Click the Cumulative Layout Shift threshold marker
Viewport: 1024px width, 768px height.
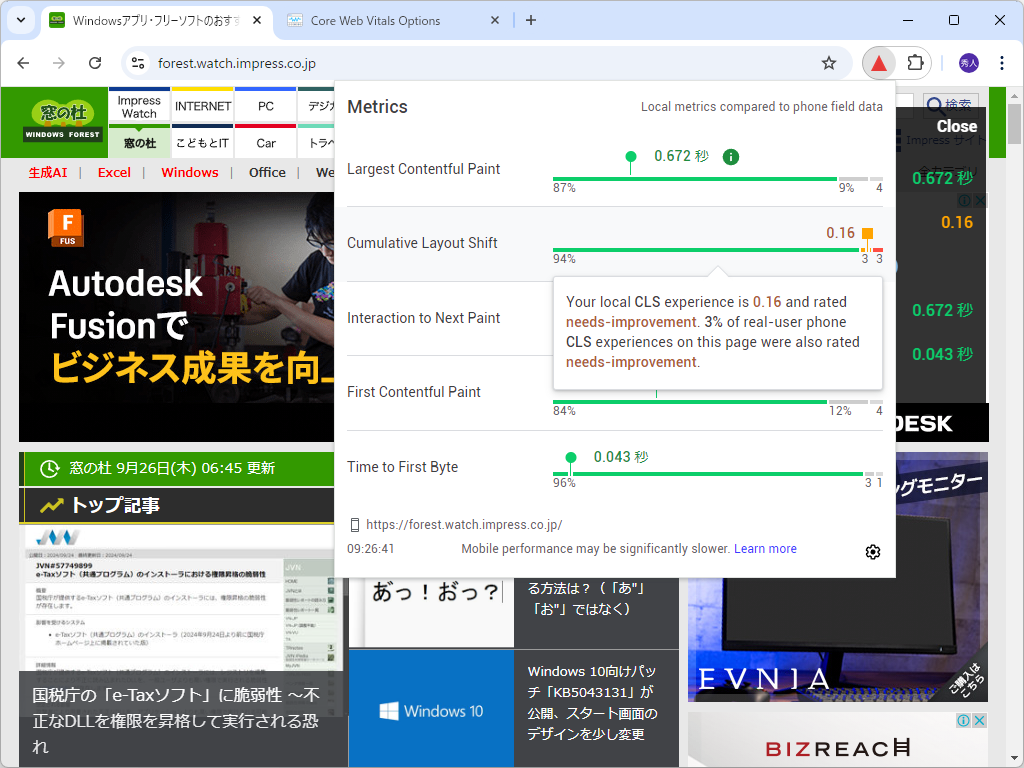(866, 232)
